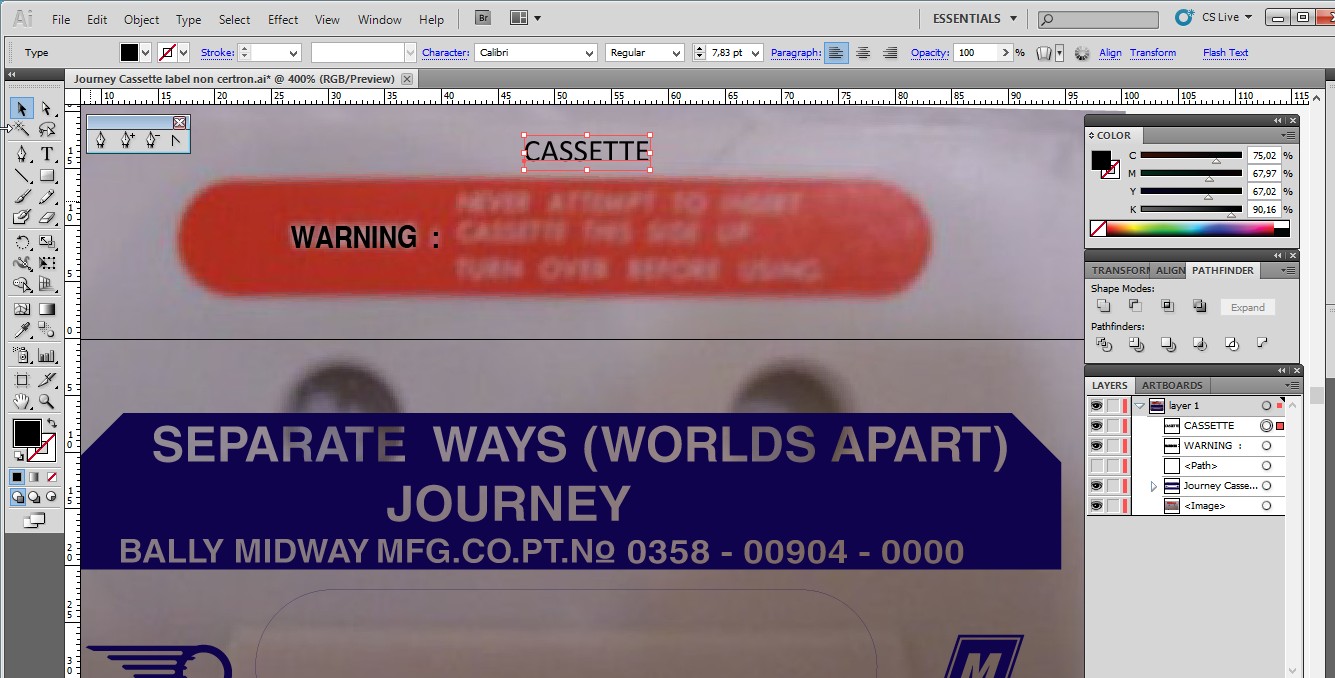Open the Effect menu

283,20
